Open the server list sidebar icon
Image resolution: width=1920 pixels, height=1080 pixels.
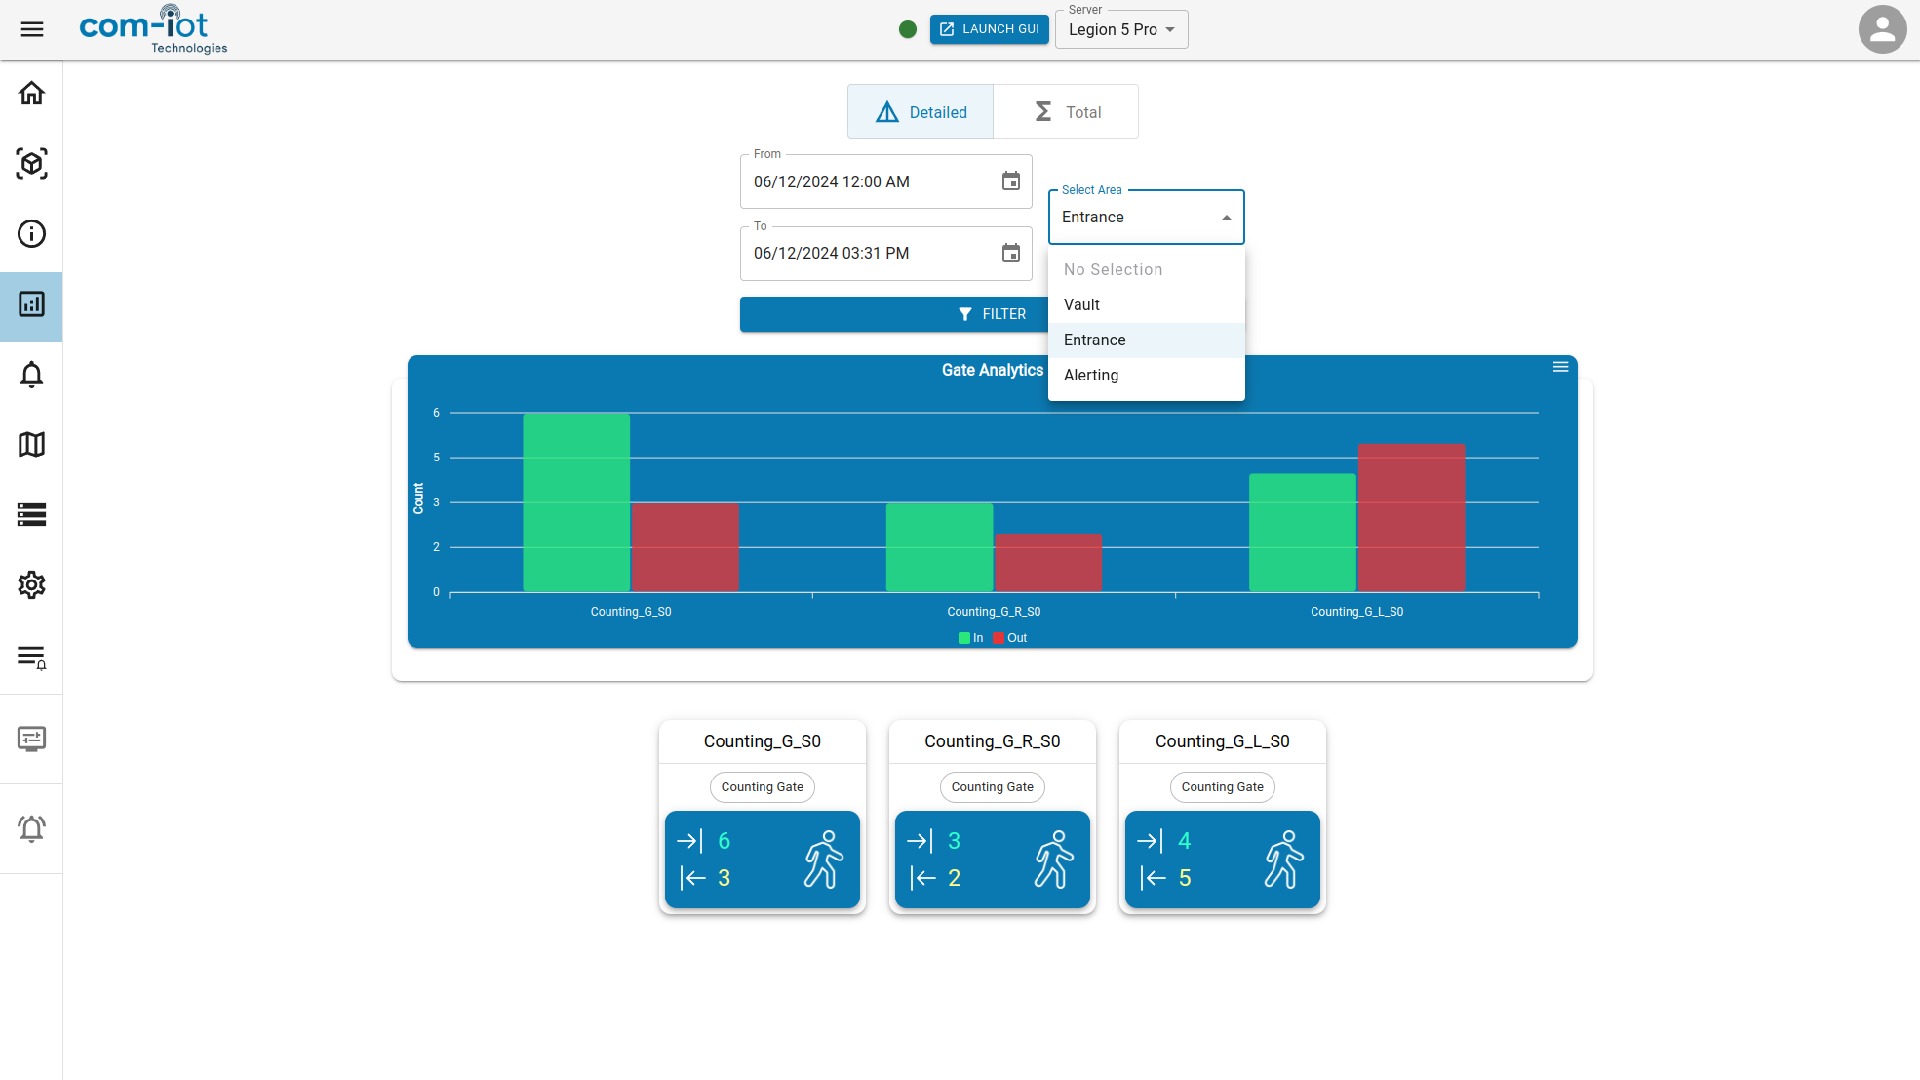[x=32, y=514]
